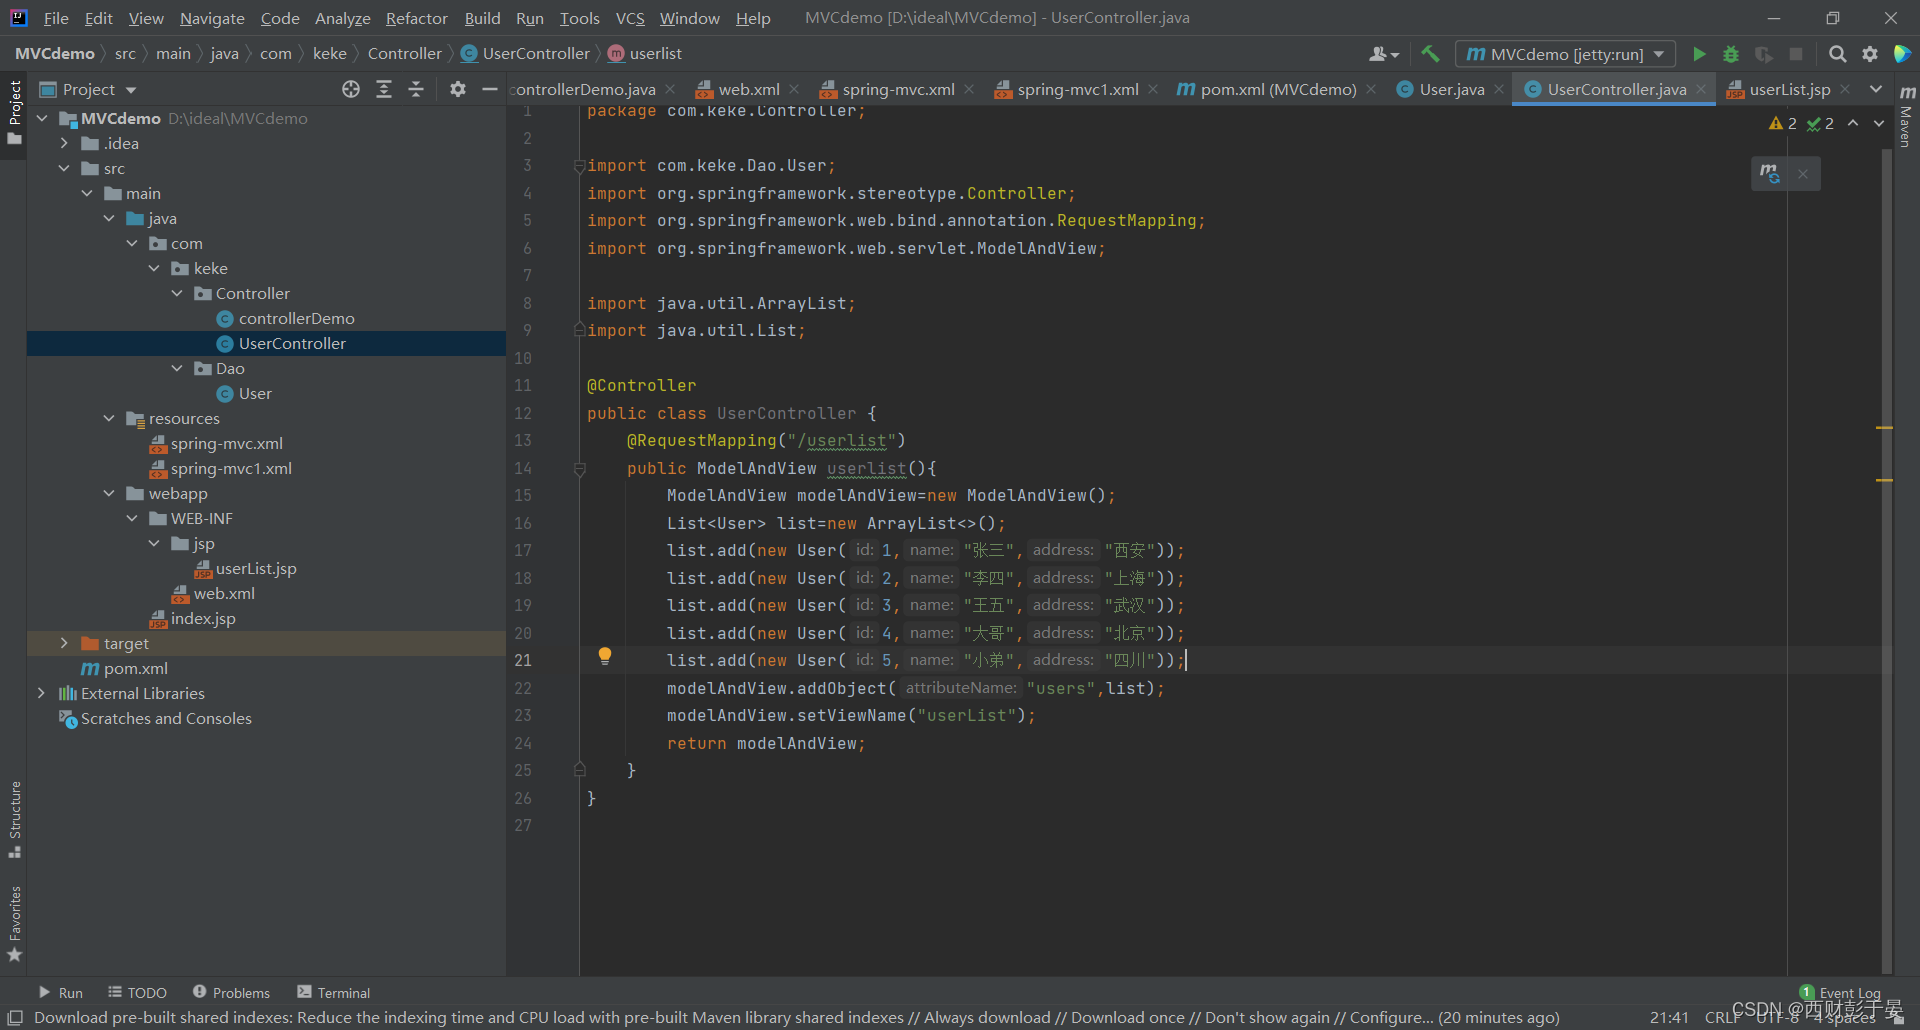Select Scratches and Consoles in Project tree
Viewport: 1920px width, 1030px height.
(x=166, y=718)
